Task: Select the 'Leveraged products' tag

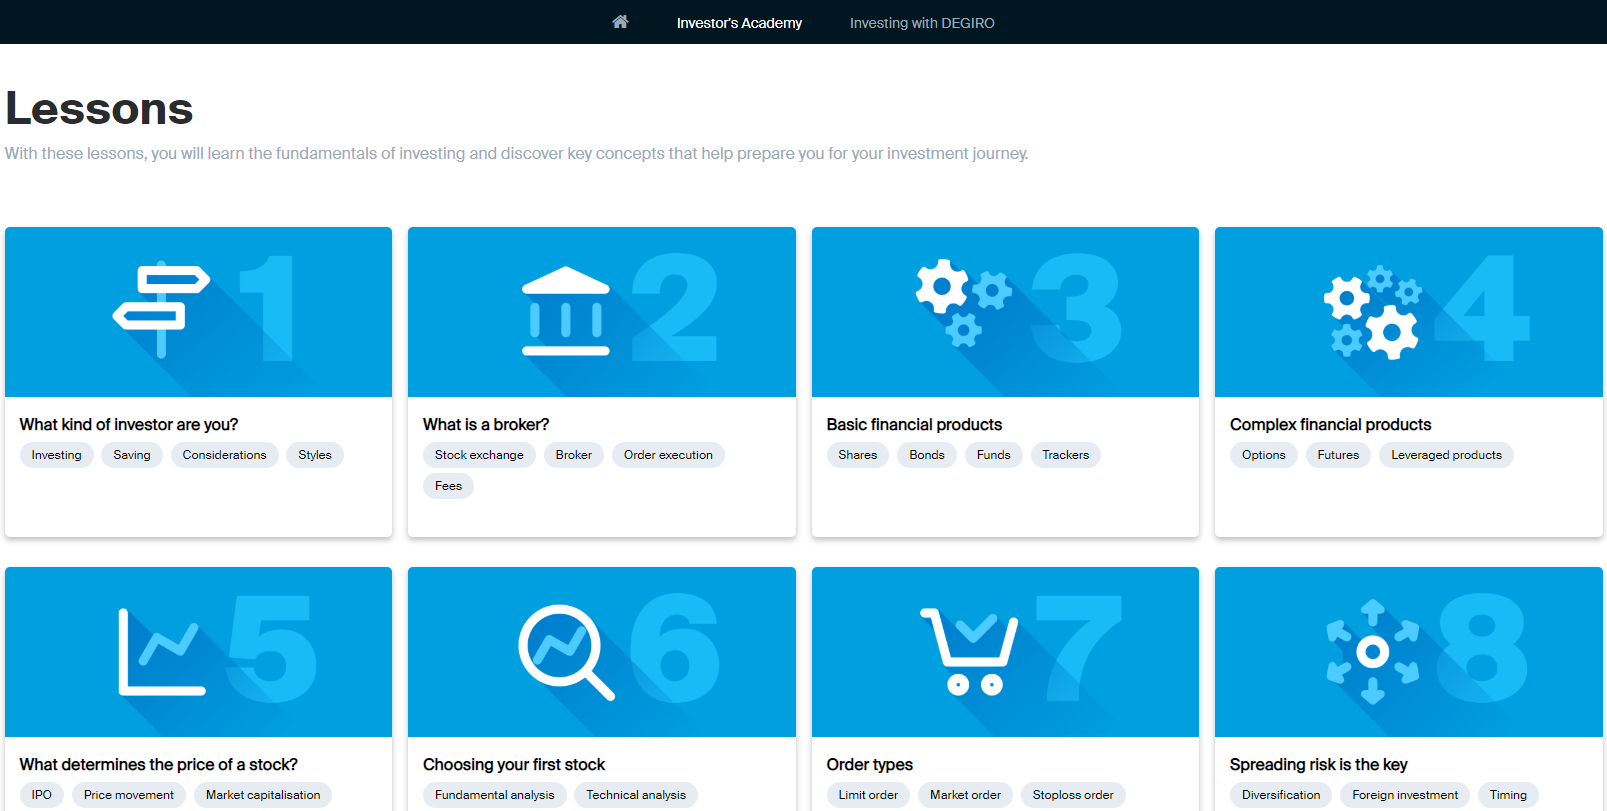Action: (x=1446, y=455)
